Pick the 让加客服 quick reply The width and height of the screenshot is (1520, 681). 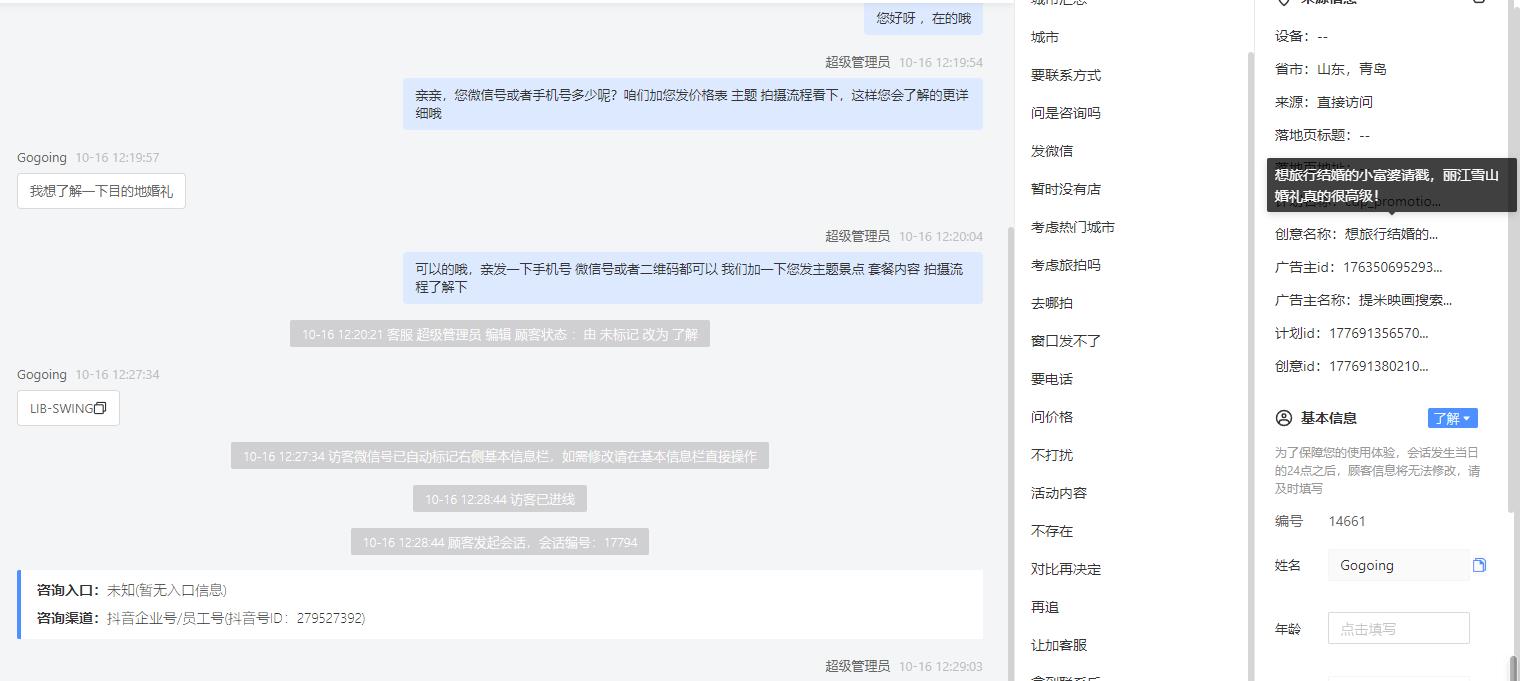tap(1059, 645)
